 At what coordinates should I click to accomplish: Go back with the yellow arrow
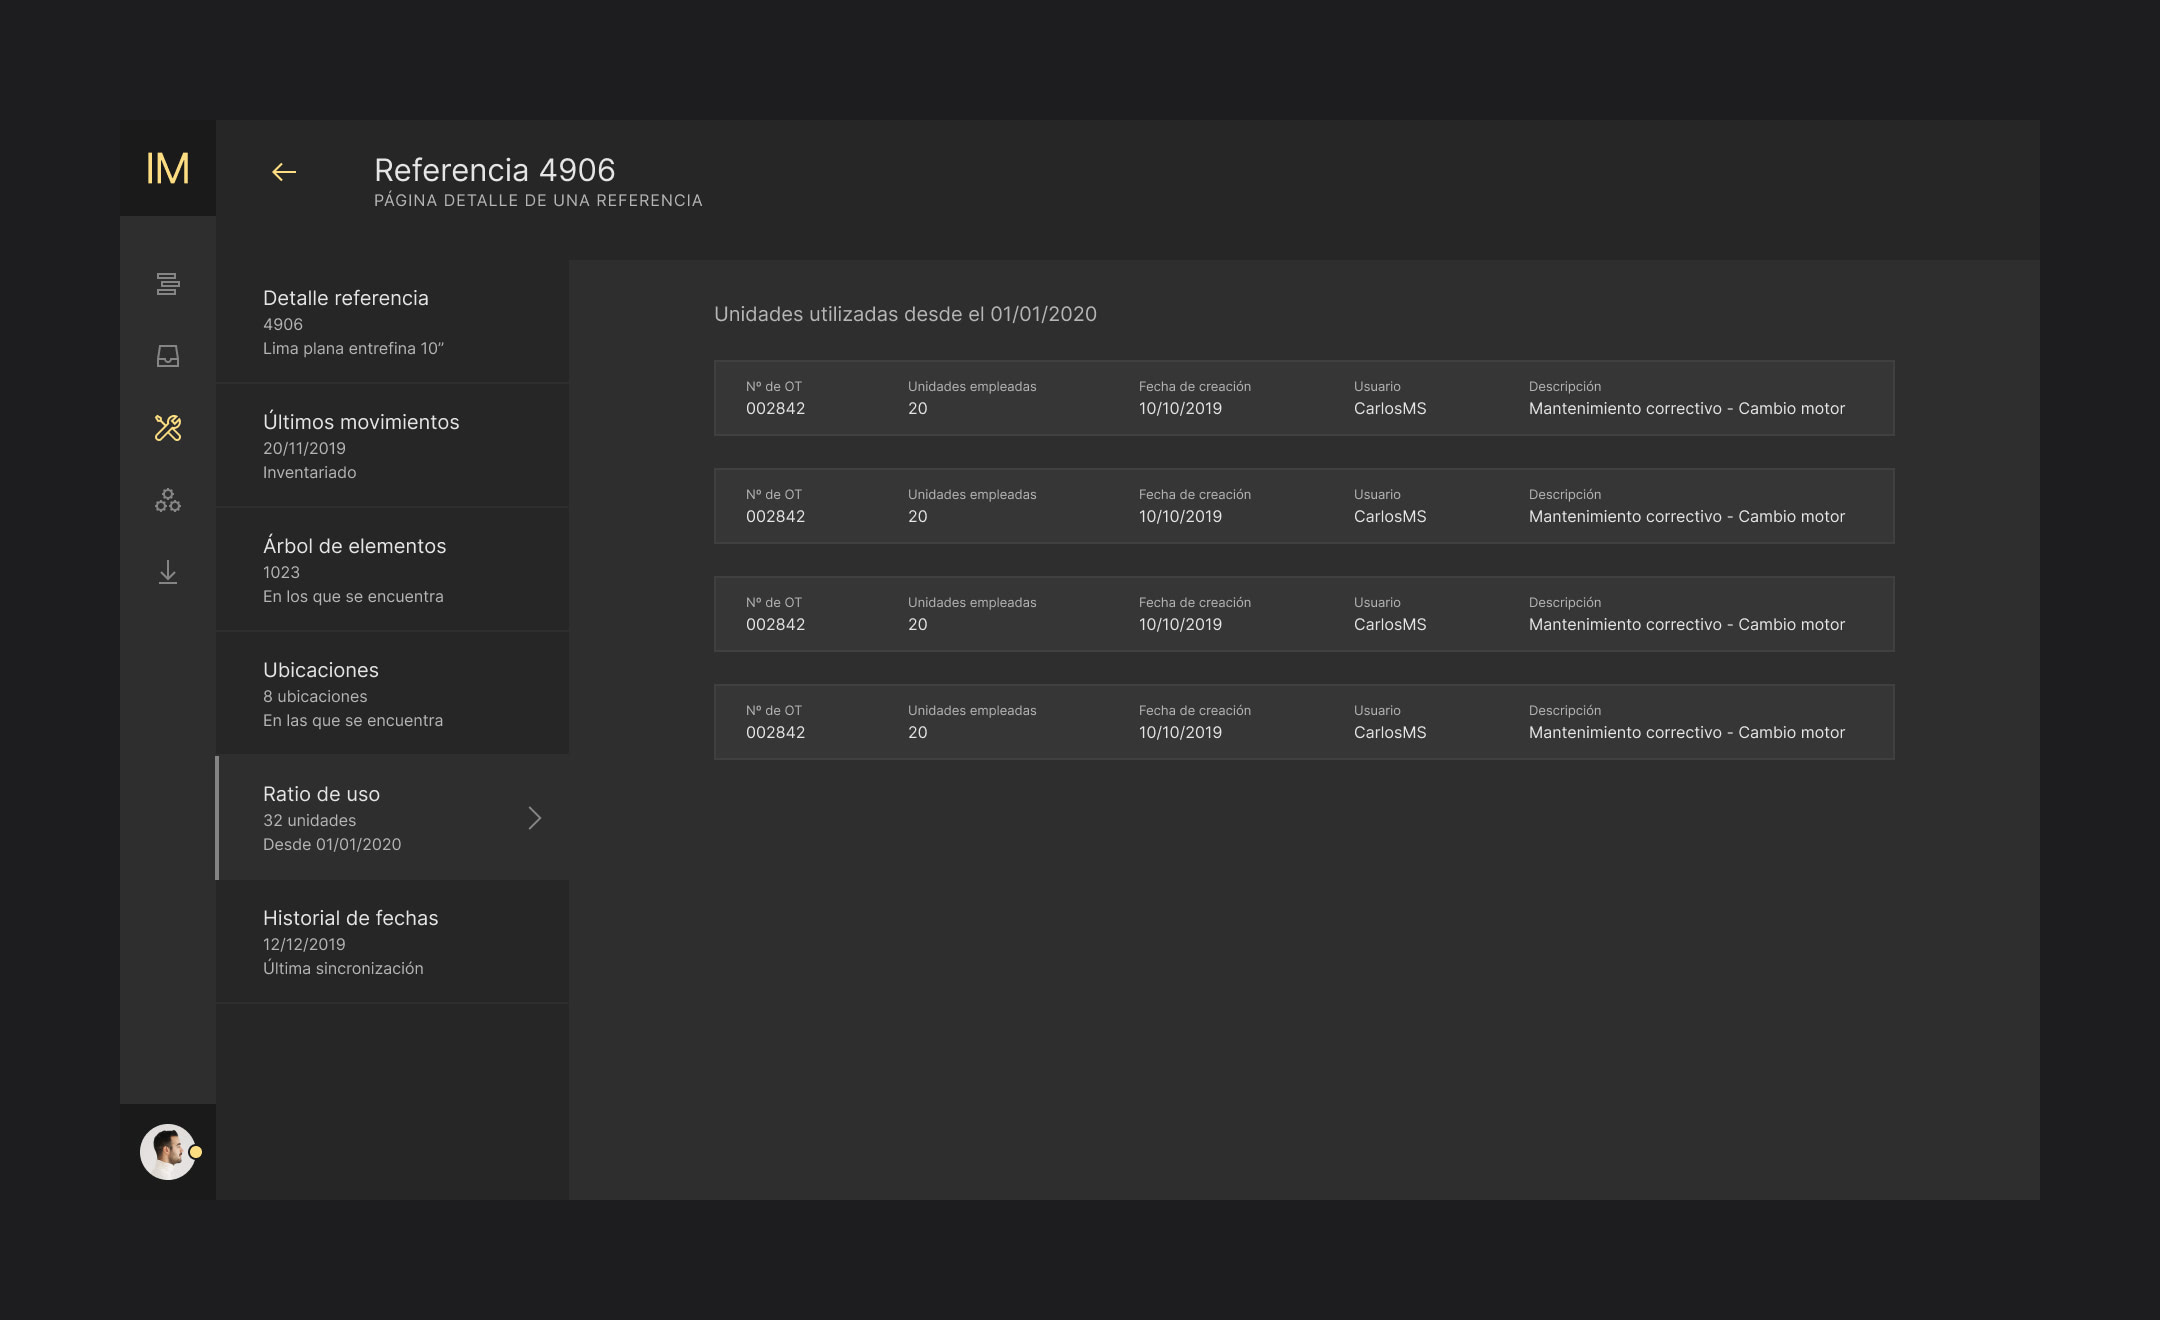tap(284, 172)
